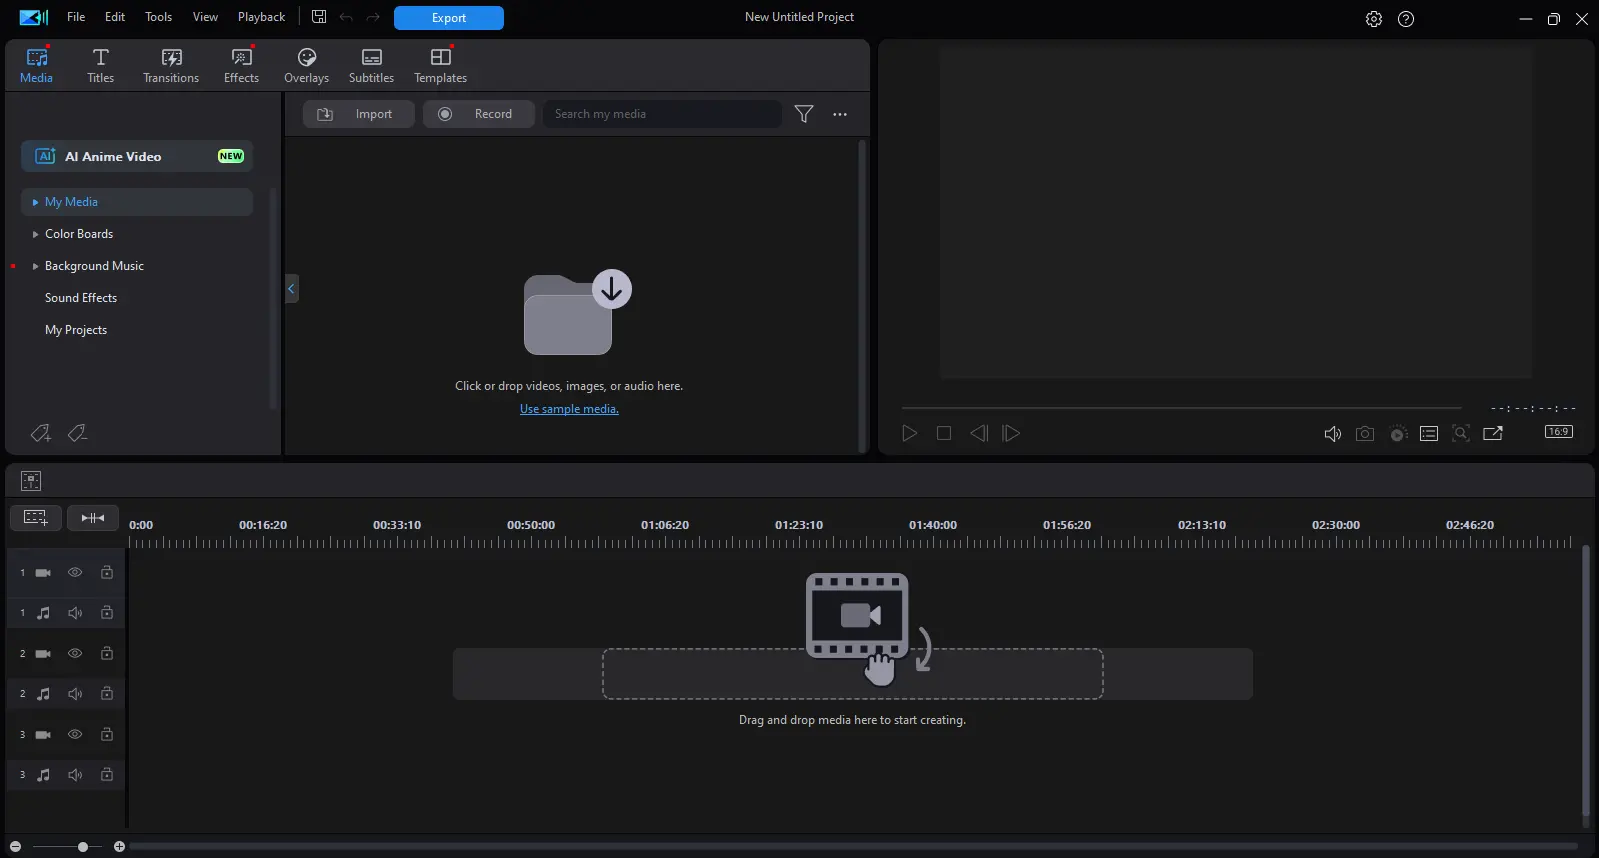The image size is (1599, 858).
Task: Take a snapshot with the camera icon
Action: [1365, 434]
